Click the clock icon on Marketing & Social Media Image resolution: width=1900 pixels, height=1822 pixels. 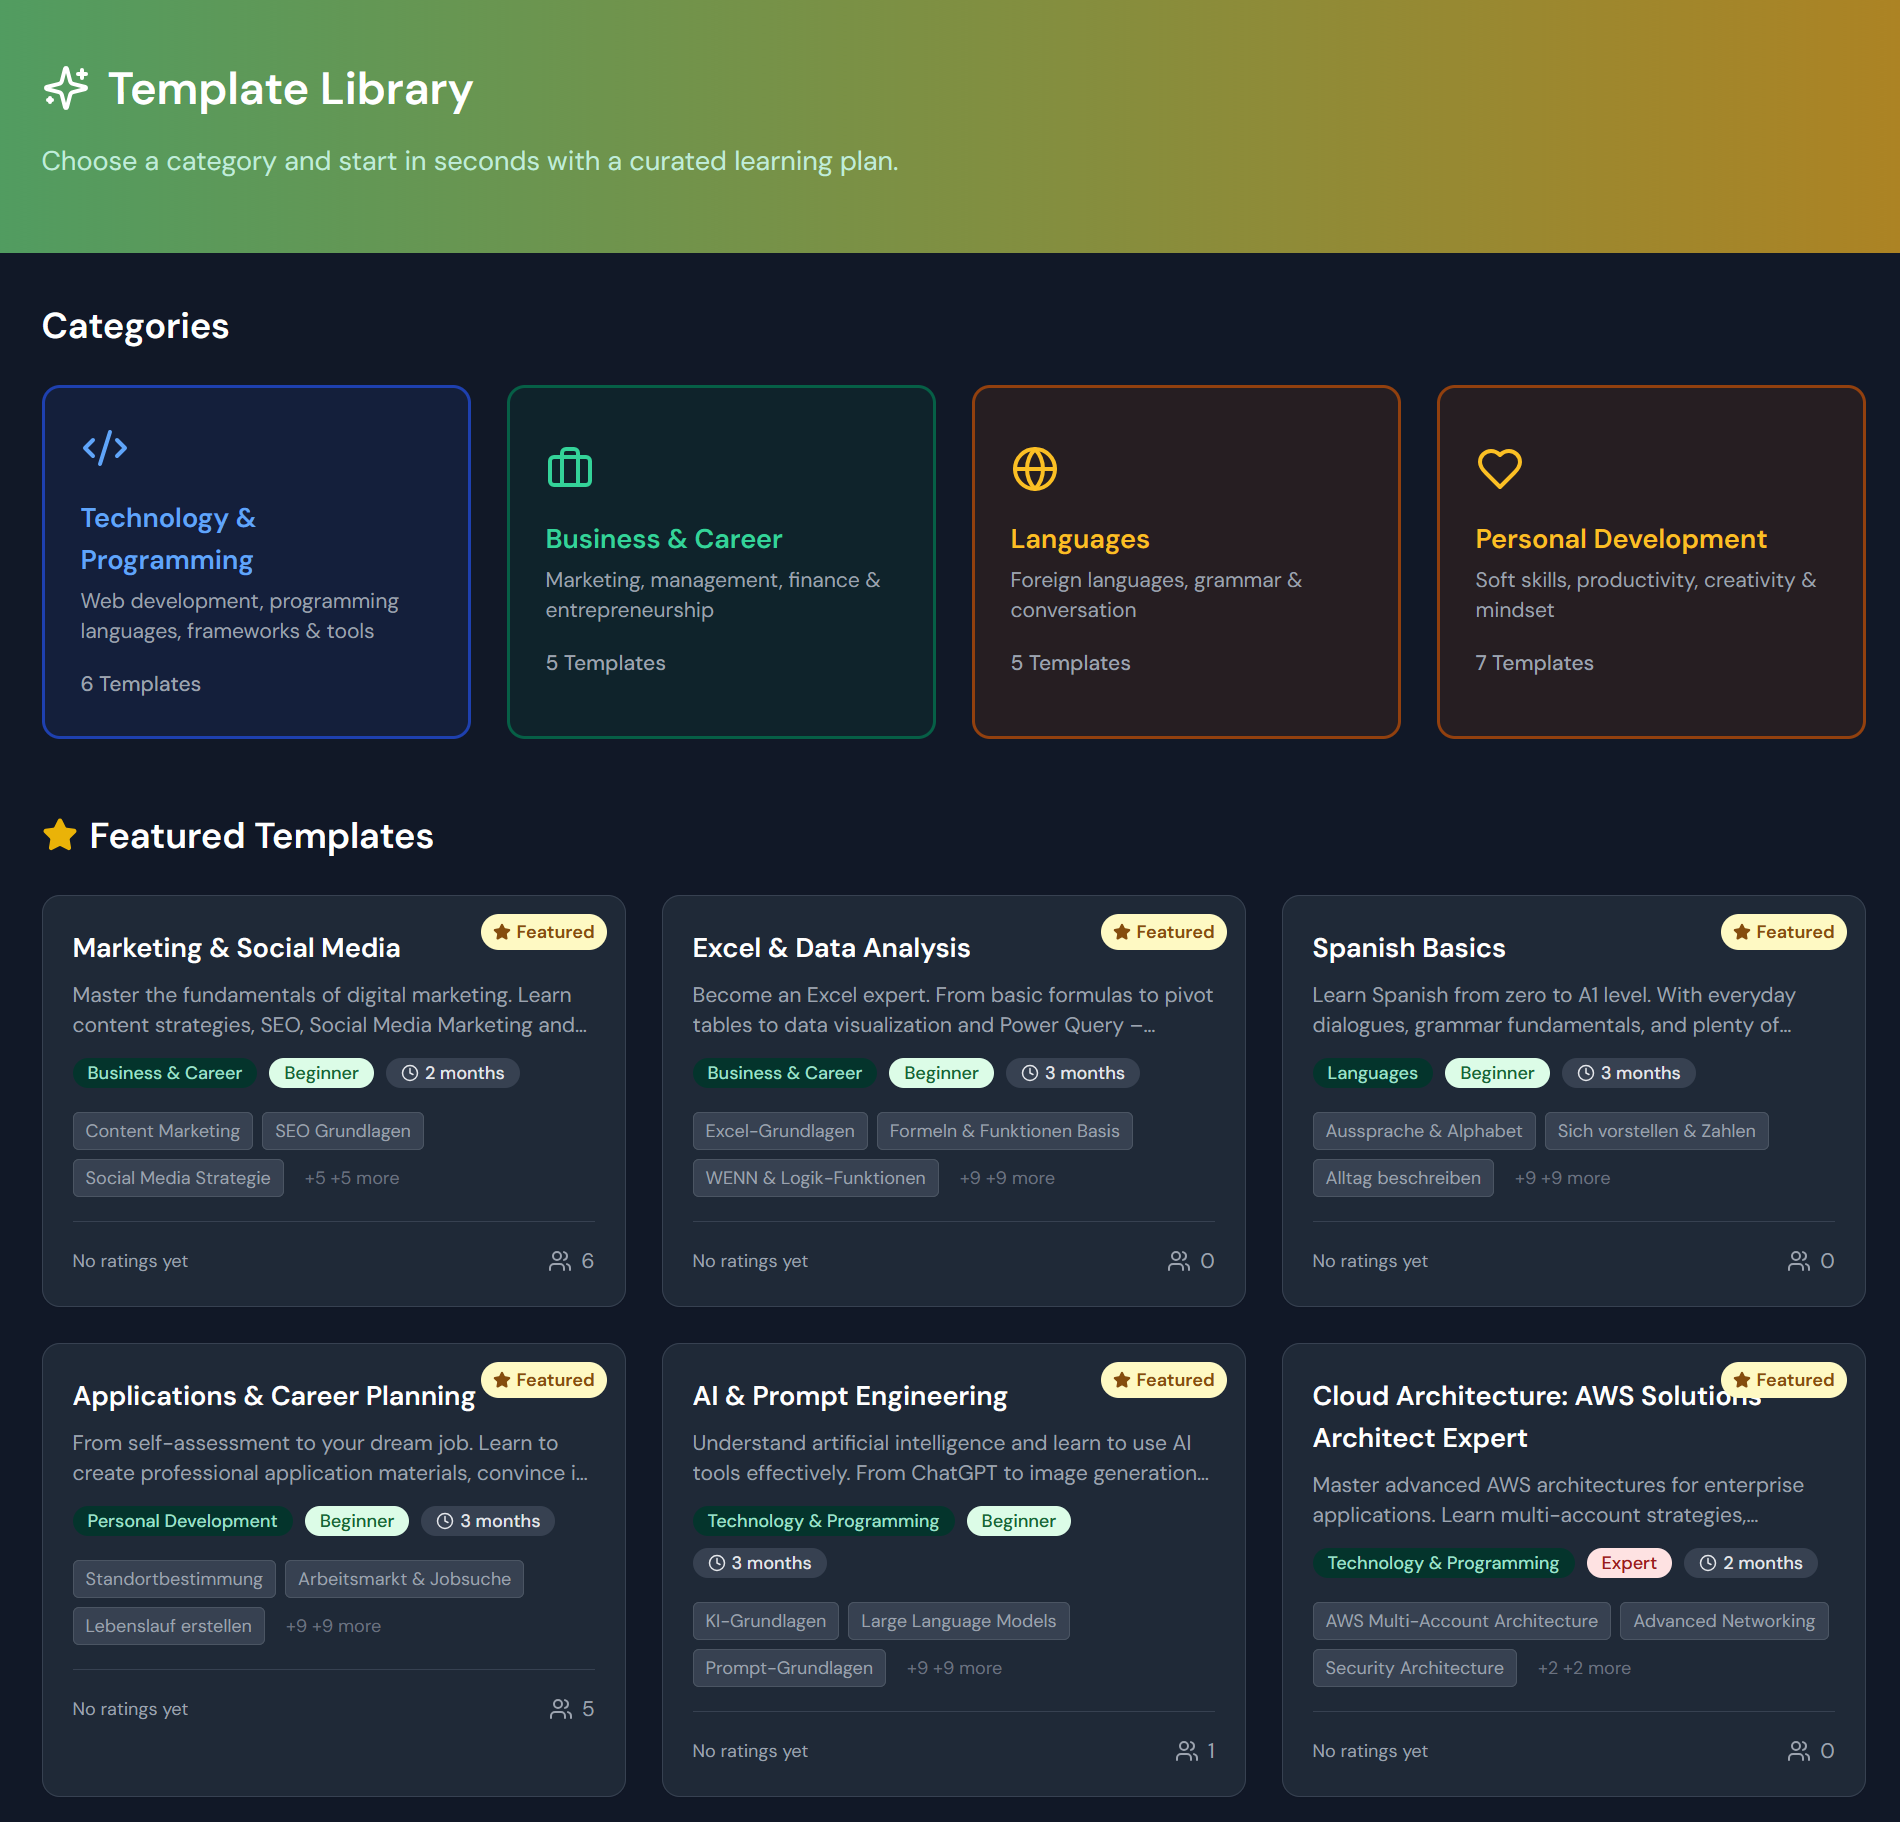click(410, 1073)
